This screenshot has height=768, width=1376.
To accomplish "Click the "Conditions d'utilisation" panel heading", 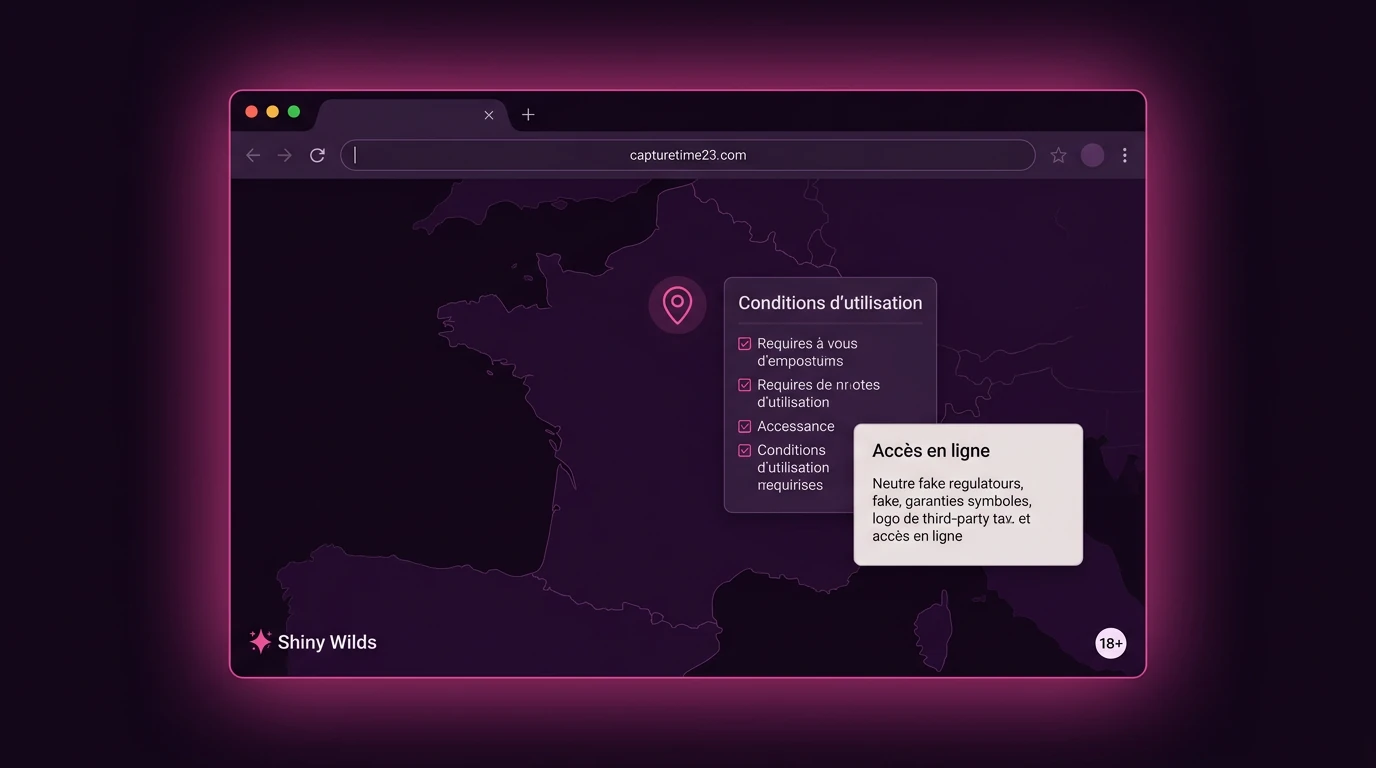I will point(830,303).
